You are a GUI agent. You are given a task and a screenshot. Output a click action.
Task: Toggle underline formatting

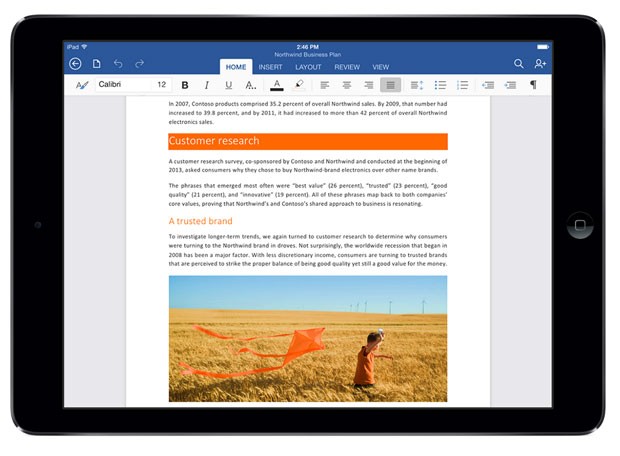[228, 85]
